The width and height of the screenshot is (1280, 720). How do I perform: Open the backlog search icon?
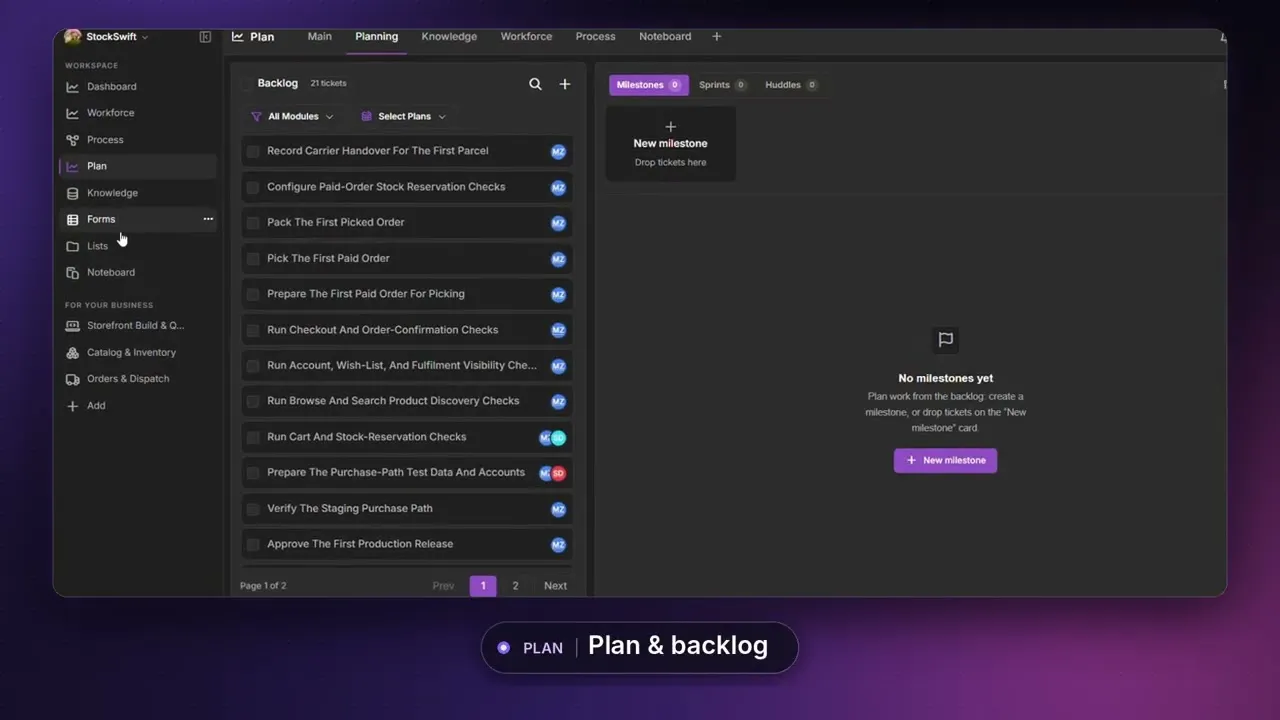coord(535,84)
